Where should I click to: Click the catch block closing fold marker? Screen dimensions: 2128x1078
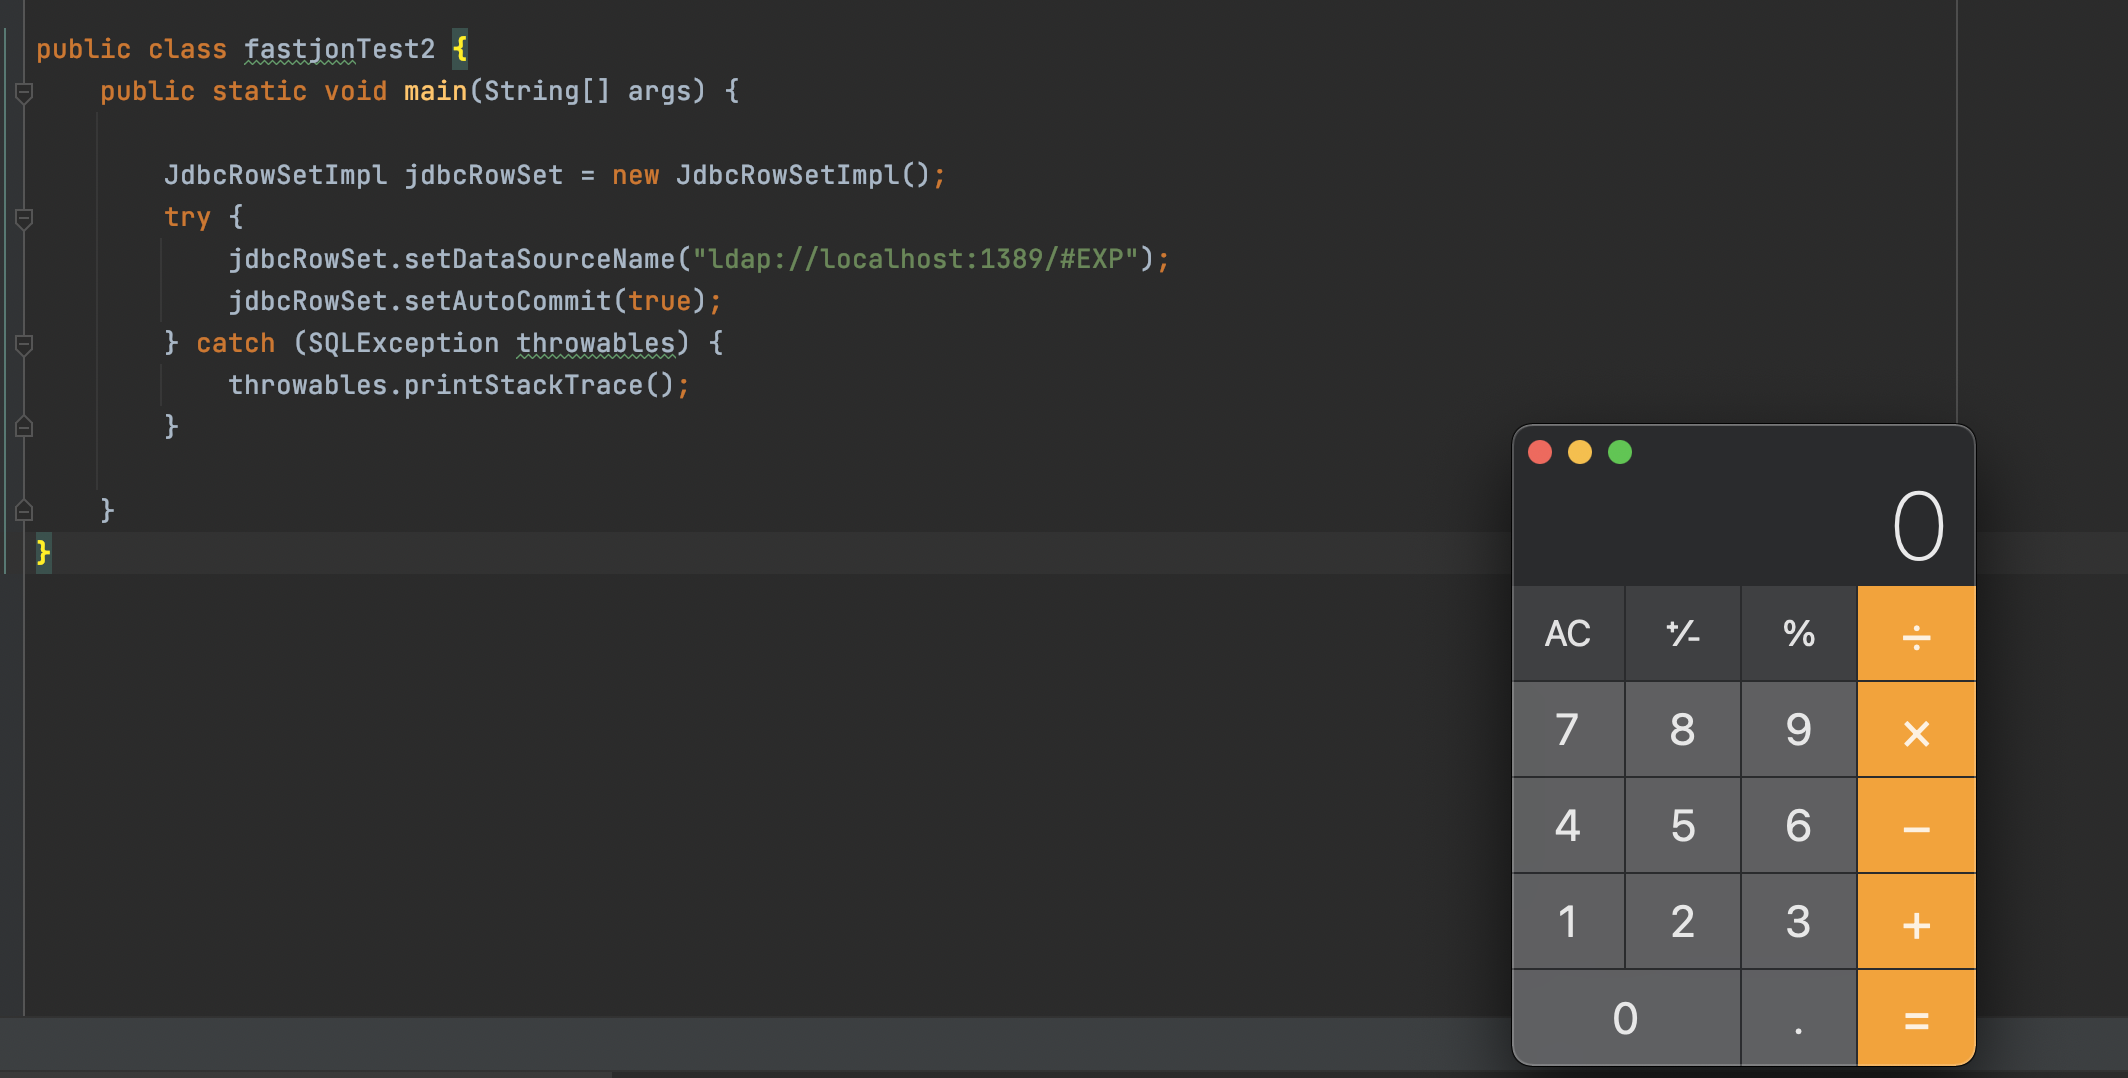click(x=25, y=427)
